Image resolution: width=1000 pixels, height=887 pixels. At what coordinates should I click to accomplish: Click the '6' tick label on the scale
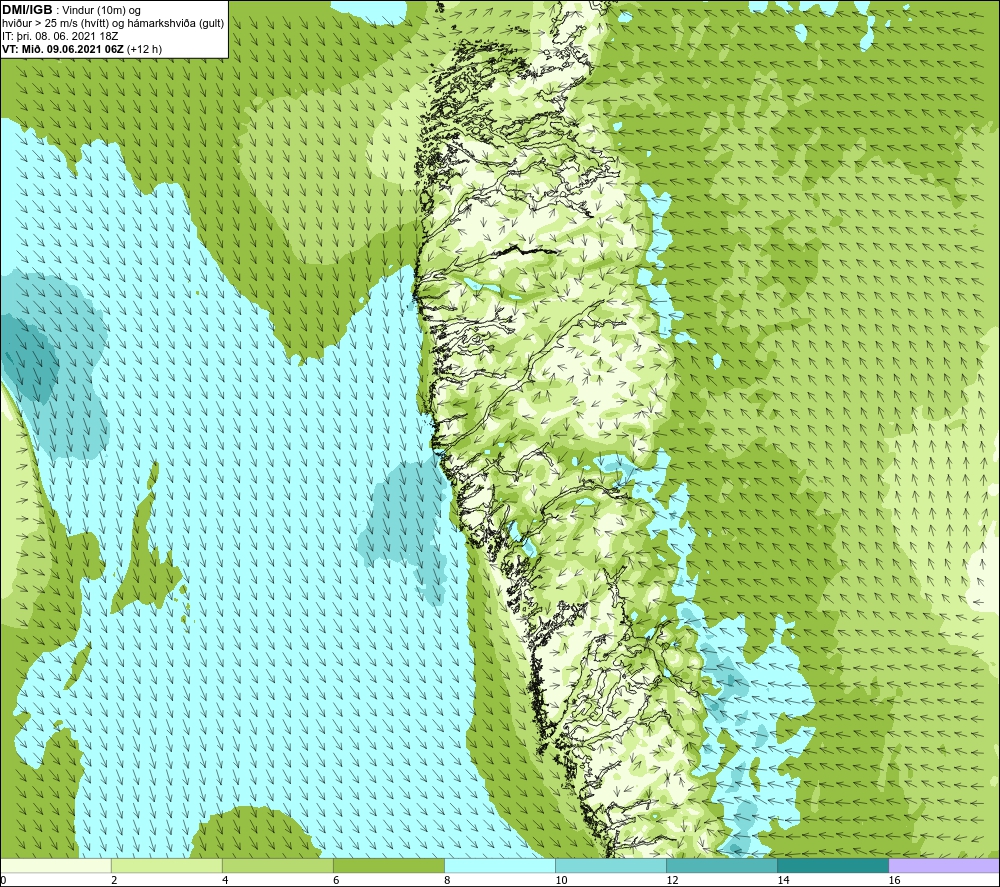[336, 880]
